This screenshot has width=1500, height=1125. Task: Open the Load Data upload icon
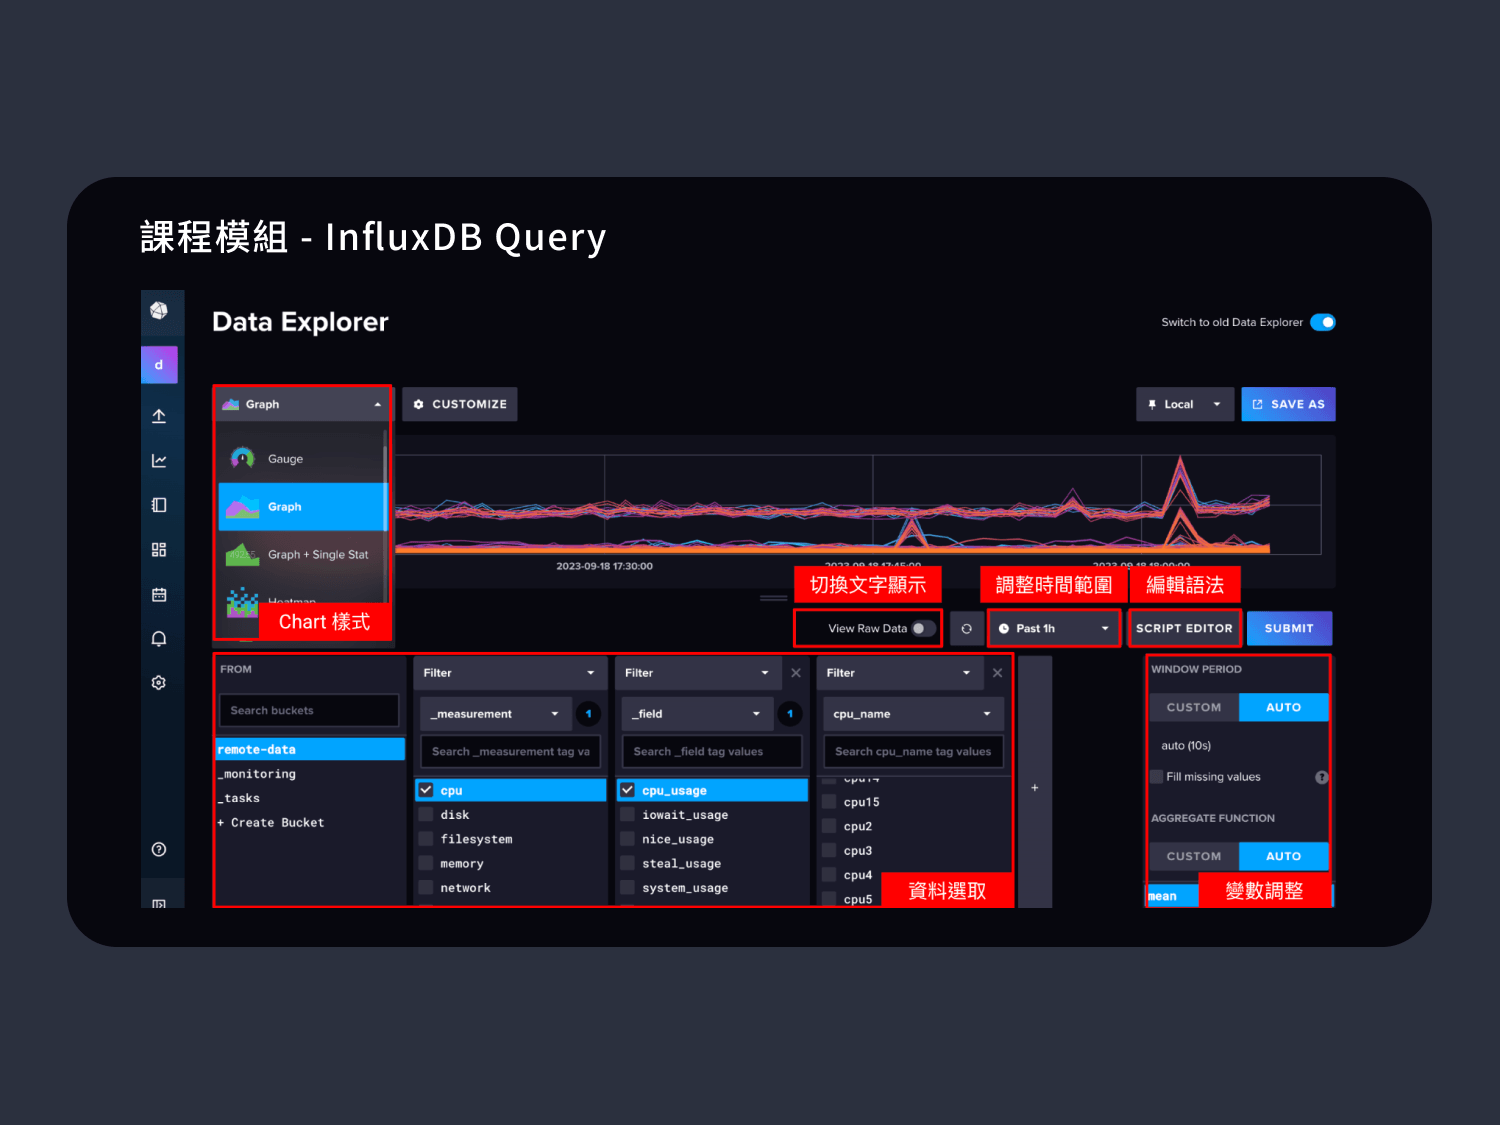(x=159, y=416)
